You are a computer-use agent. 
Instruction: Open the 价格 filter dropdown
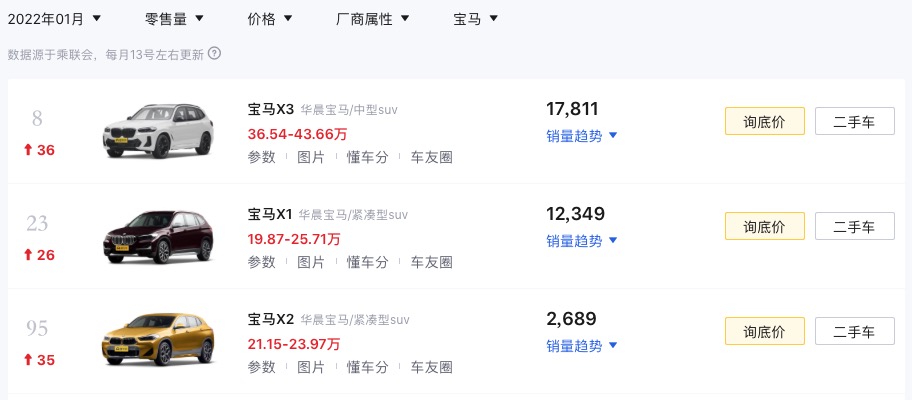pos(270,19)
